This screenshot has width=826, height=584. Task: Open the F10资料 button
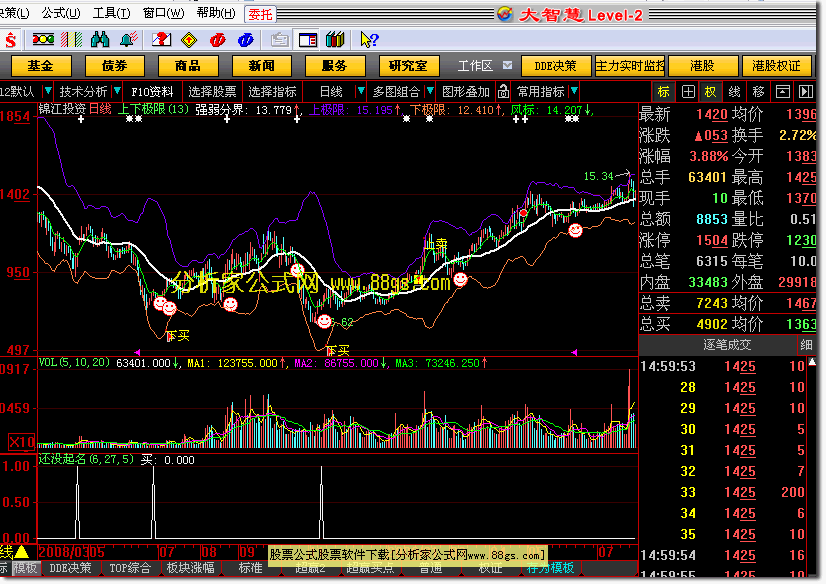coord(153,92)
